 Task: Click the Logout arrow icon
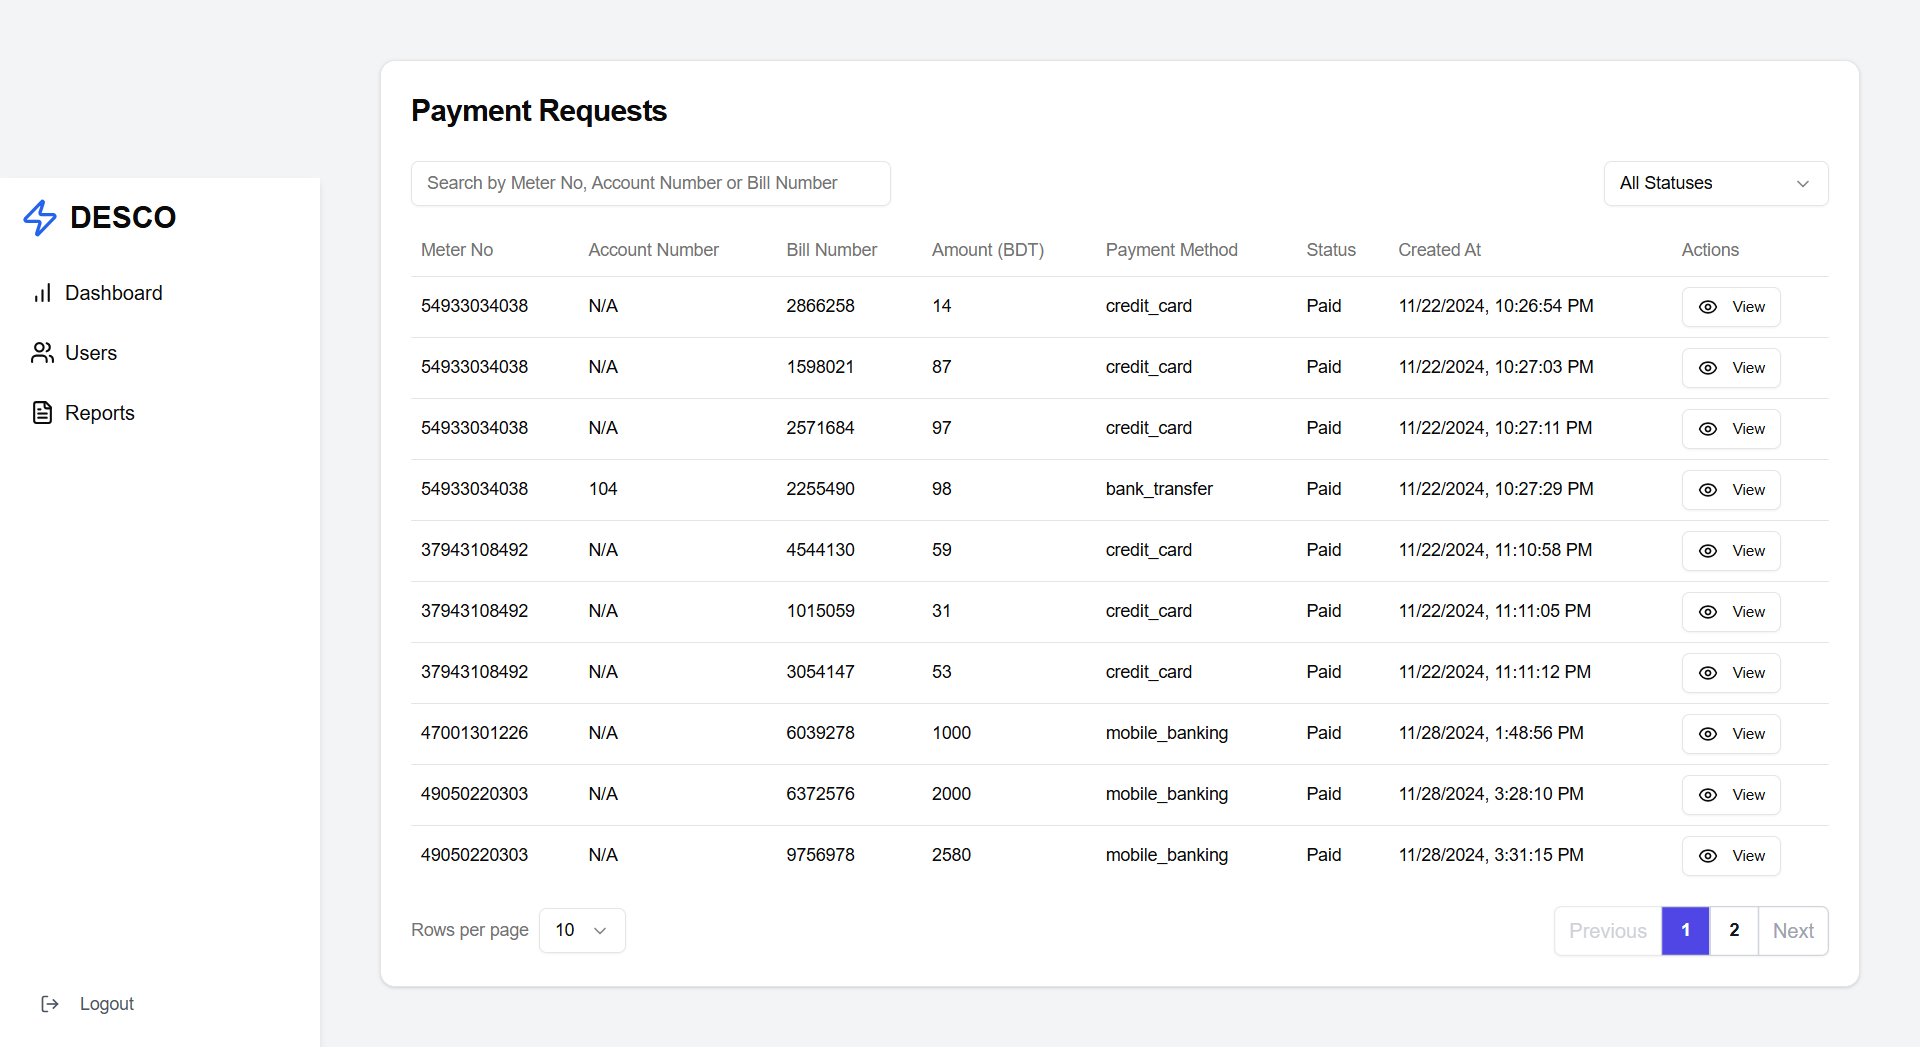pos(50,1004)
